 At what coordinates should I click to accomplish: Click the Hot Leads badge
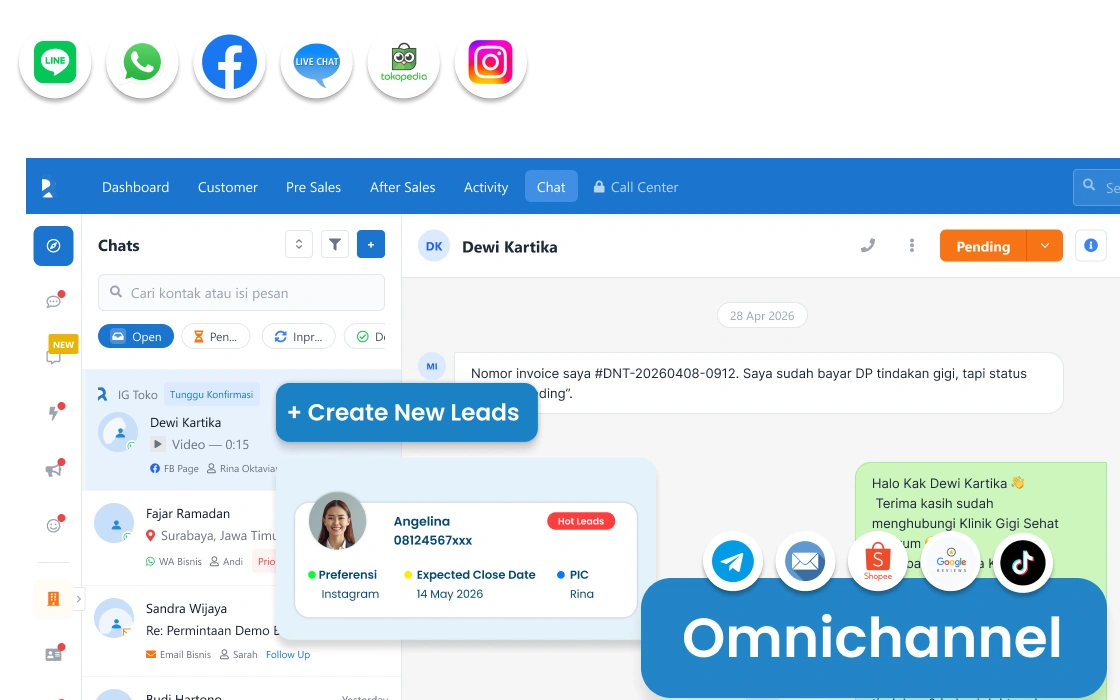[x=581, y=521]
